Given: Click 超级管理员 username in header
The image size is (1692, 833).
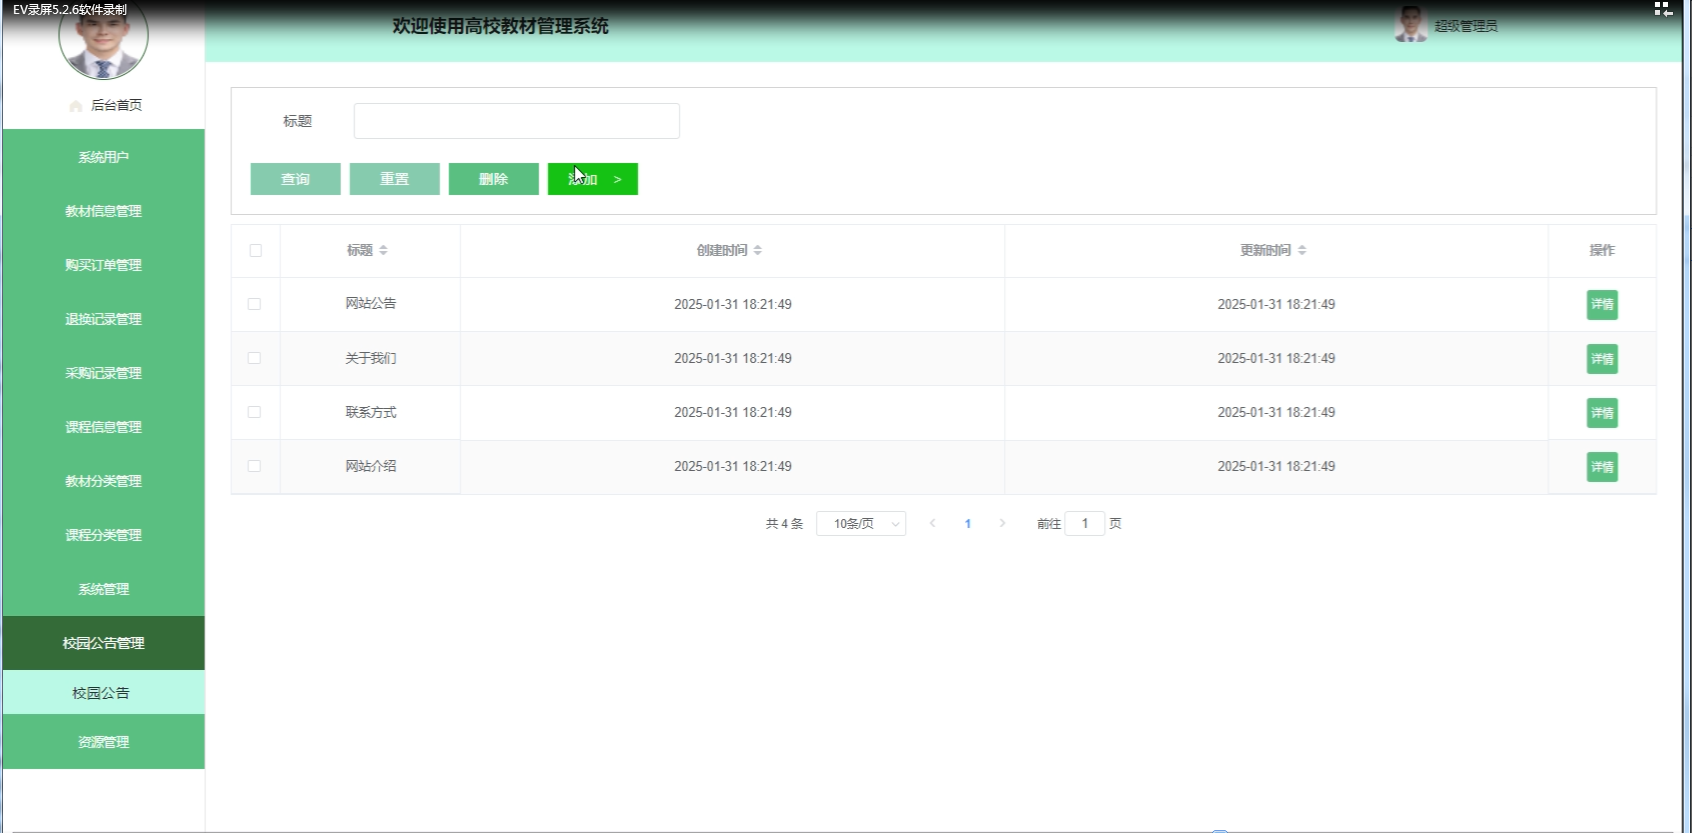Looking at the screenshot, I should tap(1466, 26).
